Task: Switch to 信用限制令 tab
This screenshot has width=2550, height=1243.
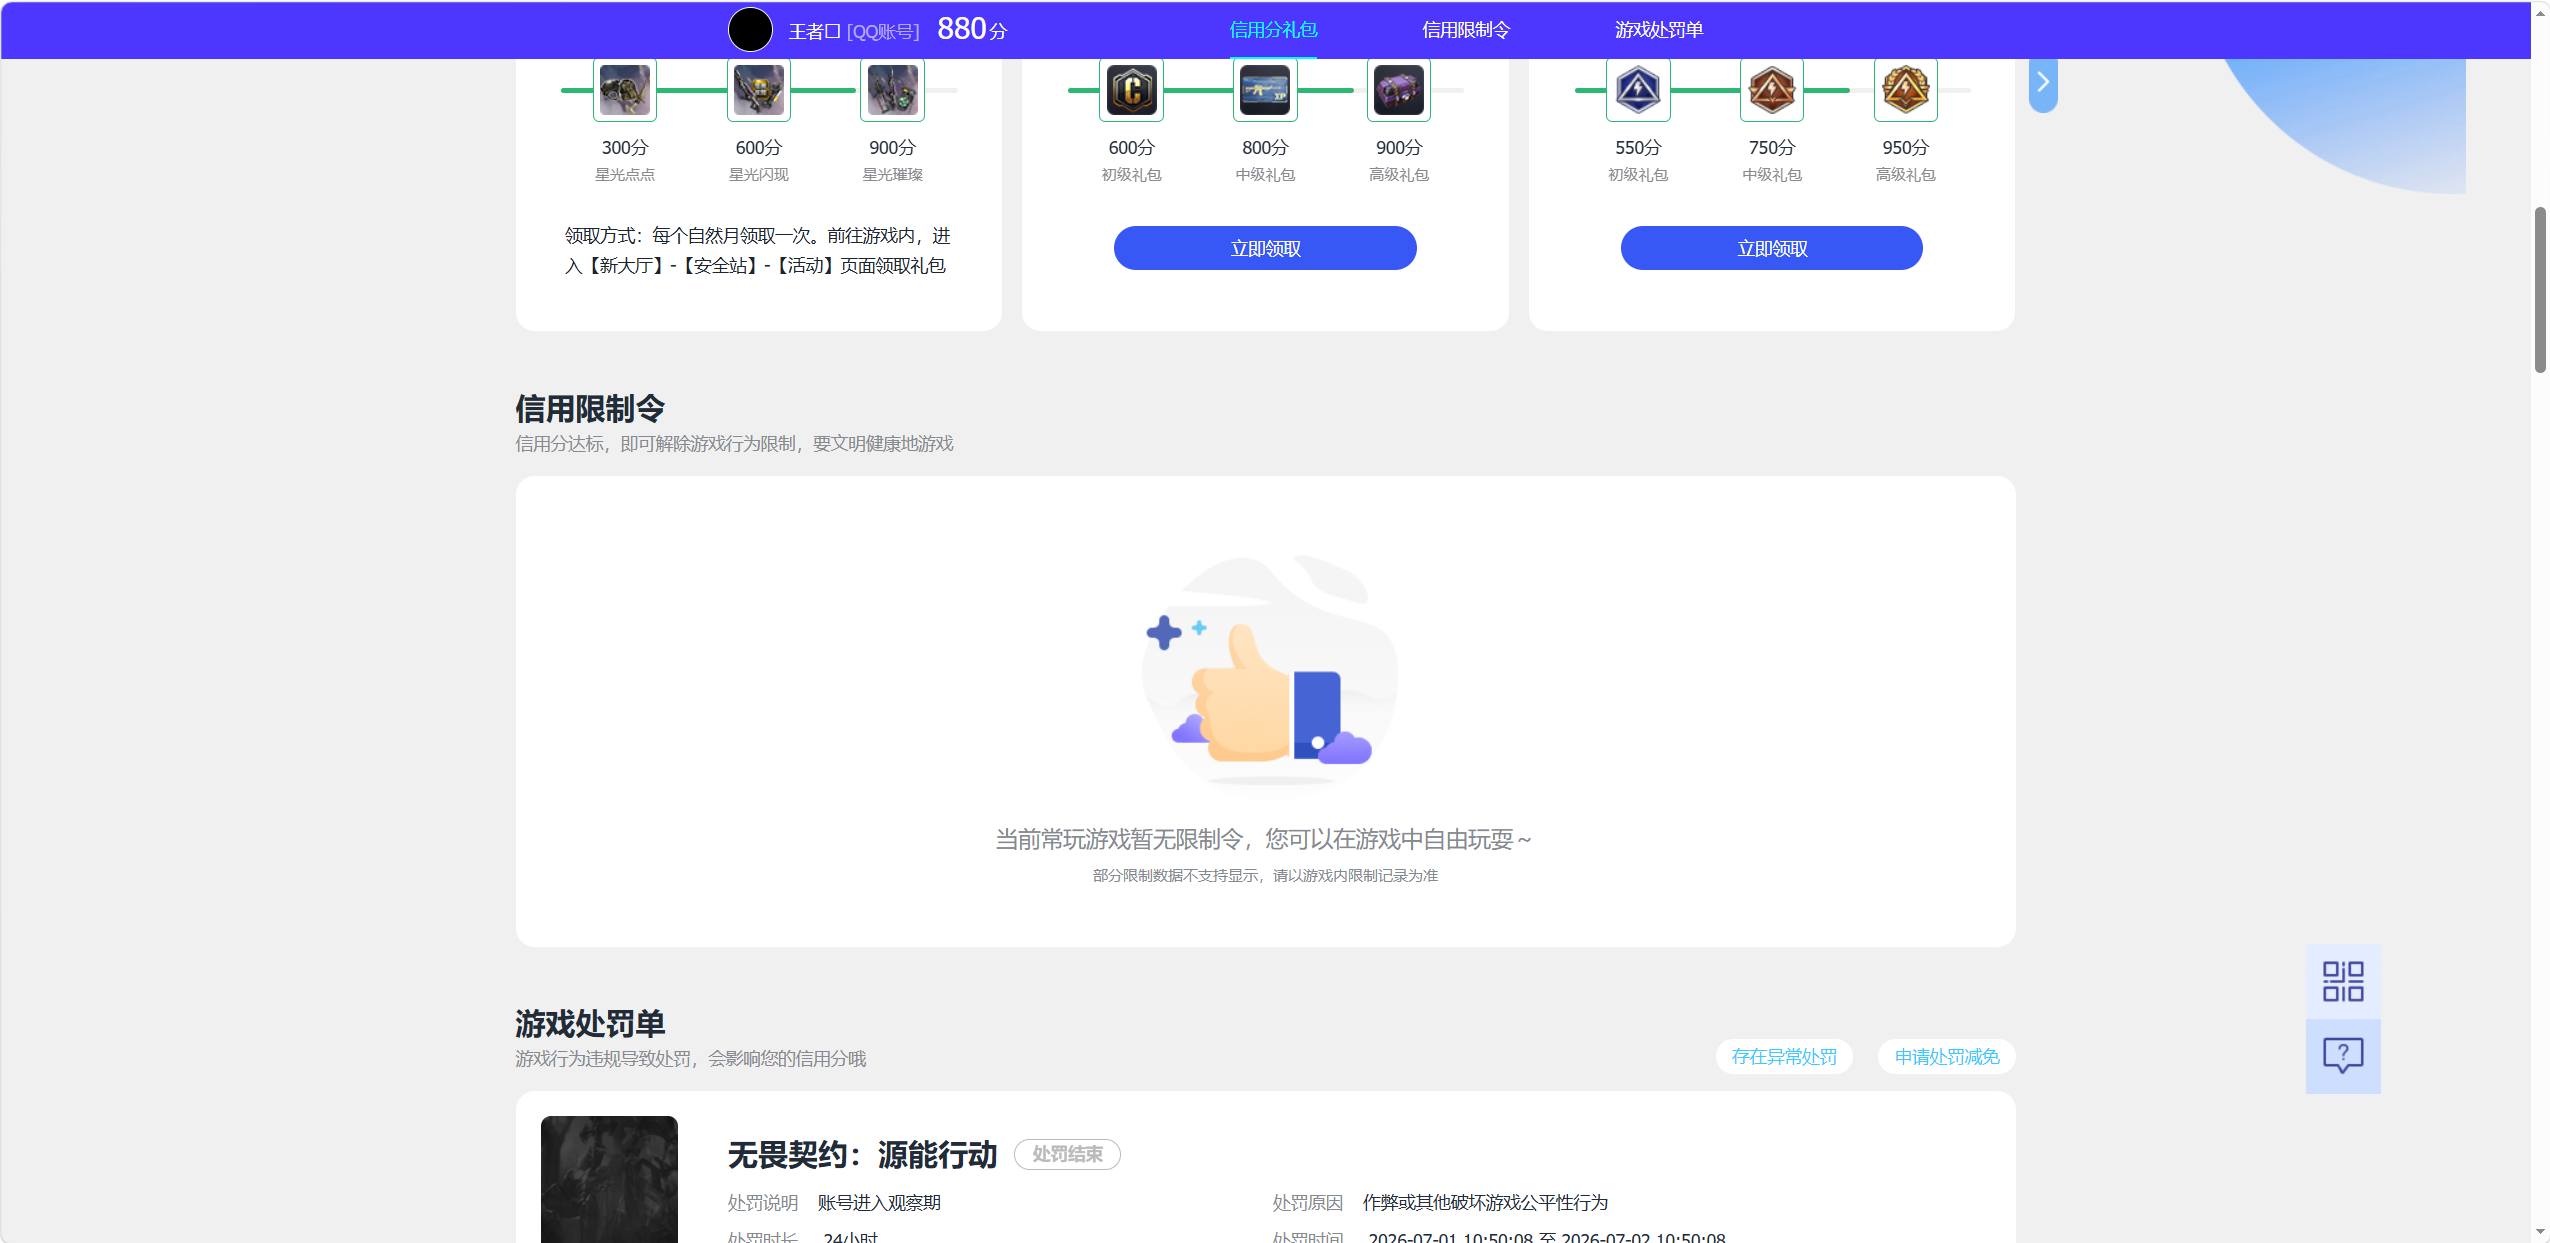Action: click(x=1466, y=30)
